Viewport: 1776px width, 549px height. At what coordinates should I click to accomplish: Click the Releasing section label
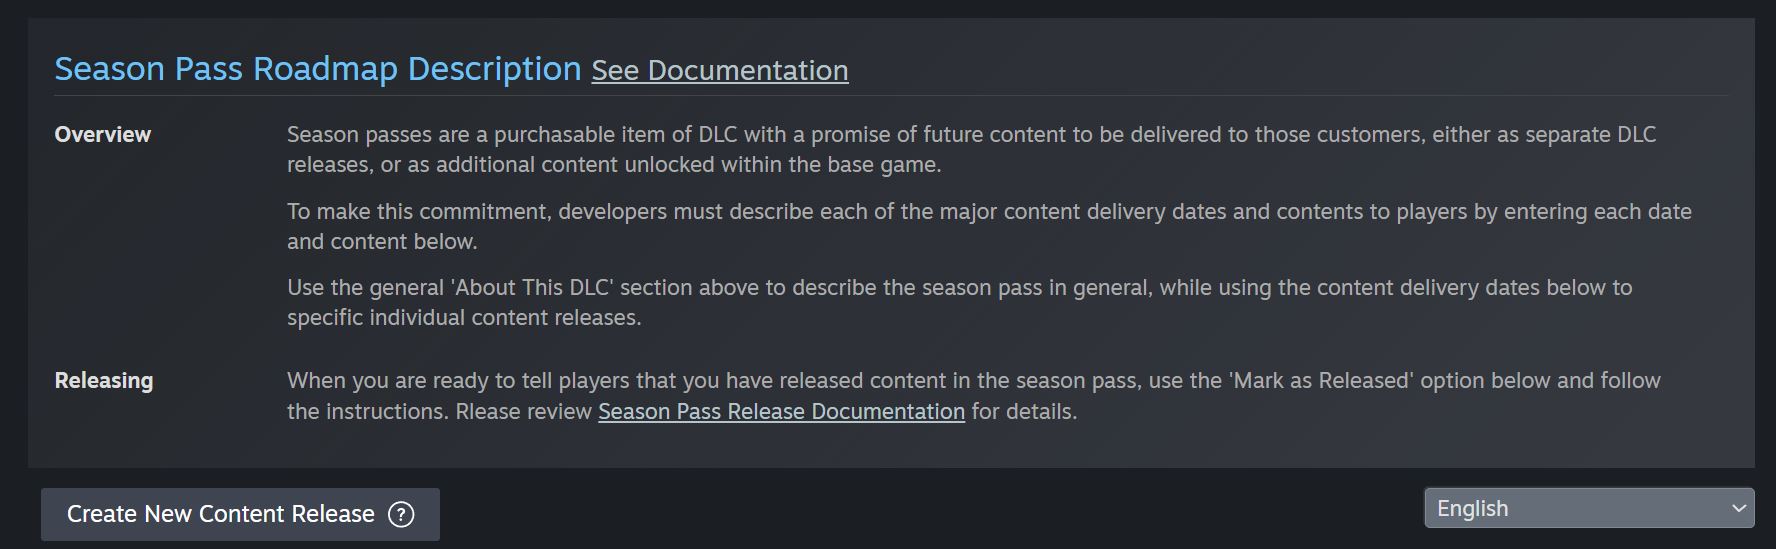click(x=104, y=380)
